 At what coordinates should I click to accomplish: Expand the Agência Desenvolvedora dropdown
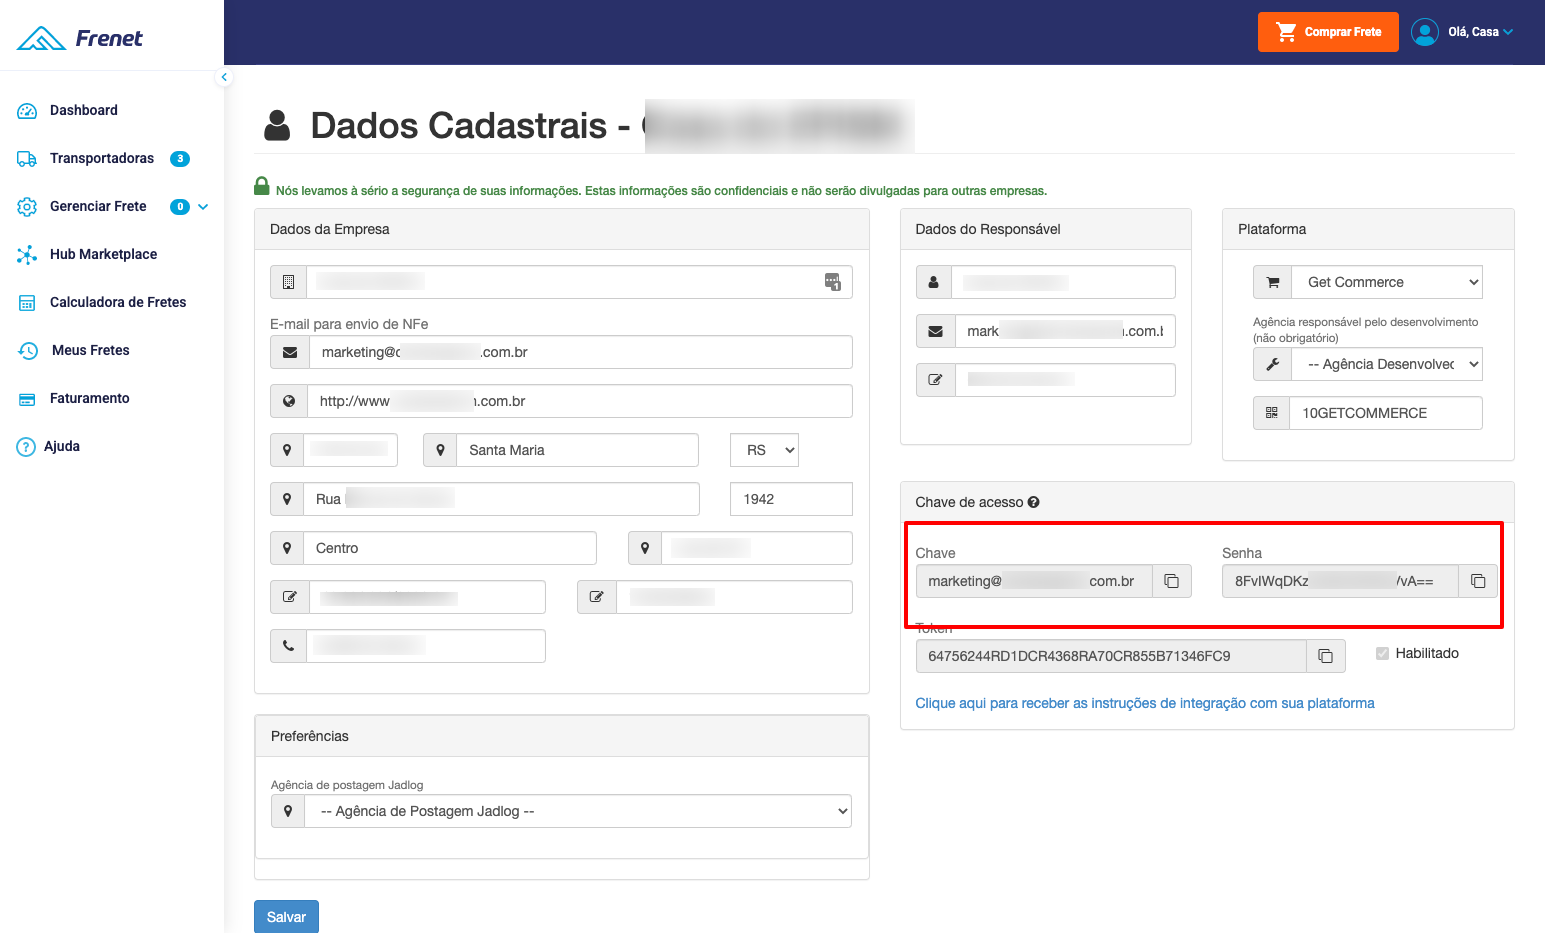[1386, 364]
